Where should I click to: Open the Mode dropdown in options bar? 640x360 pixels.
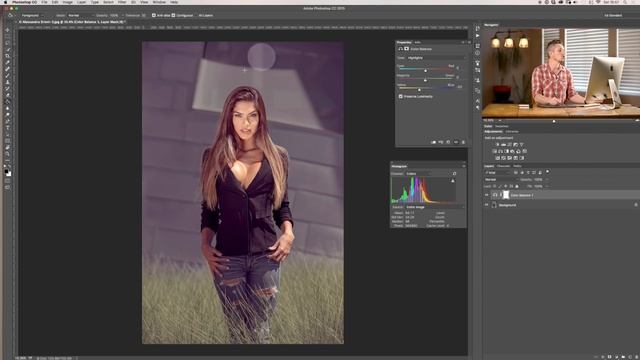pos(80,15)
